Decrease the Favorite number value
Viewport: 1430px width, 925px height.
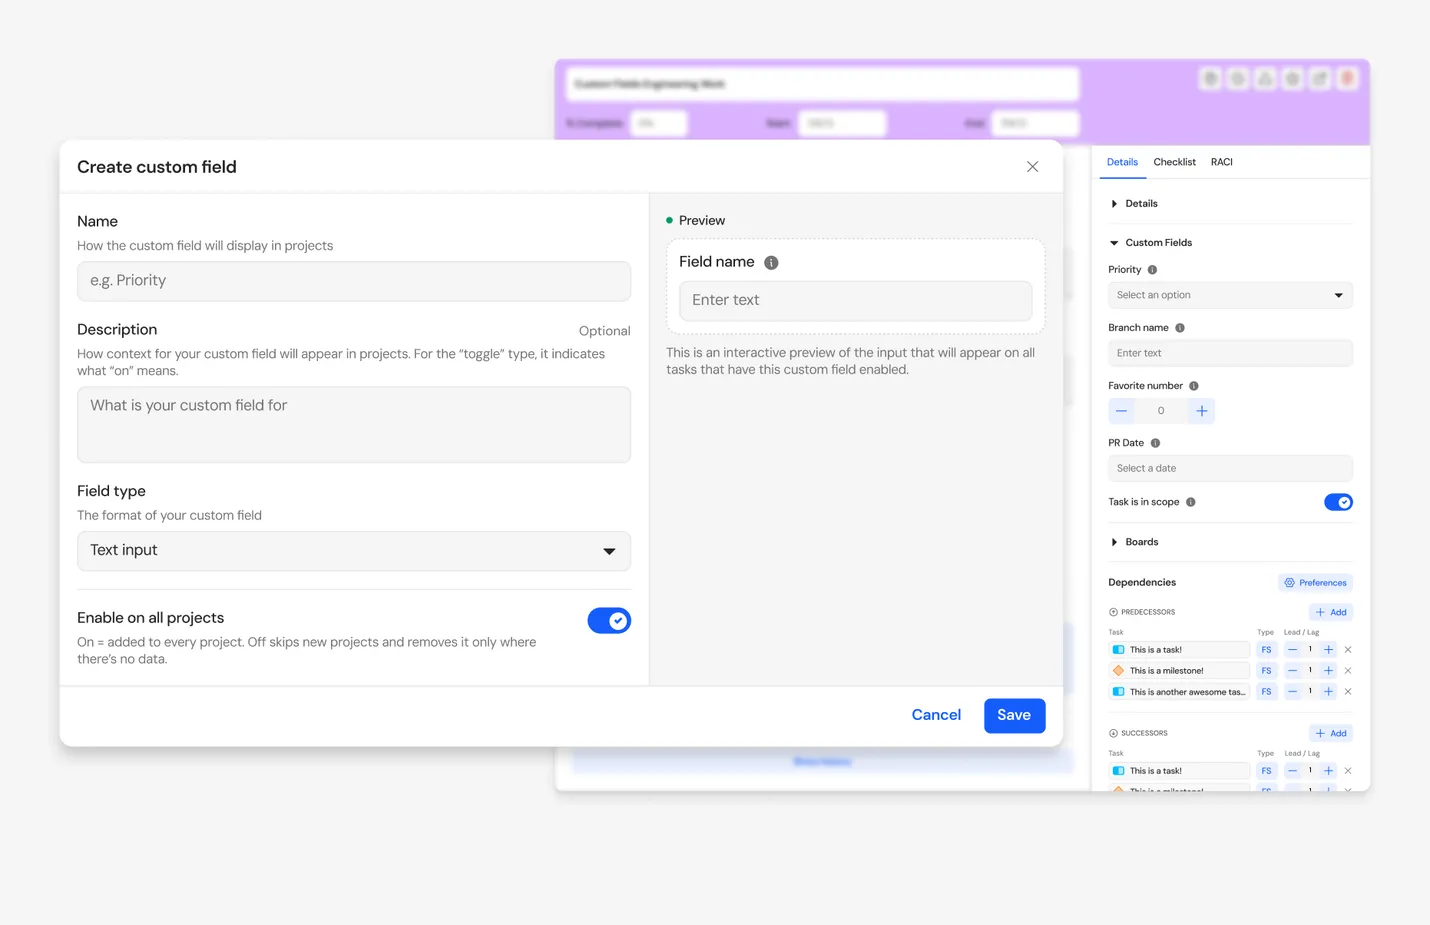click(1121, 411)
